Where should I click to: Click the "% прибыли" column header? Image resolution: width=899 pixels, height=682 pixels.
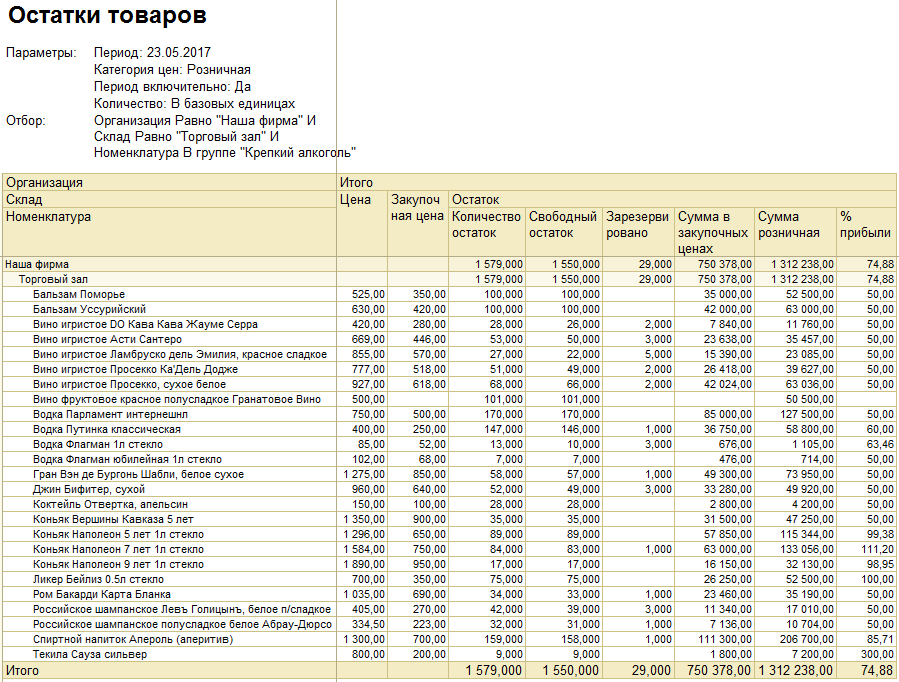866,232
